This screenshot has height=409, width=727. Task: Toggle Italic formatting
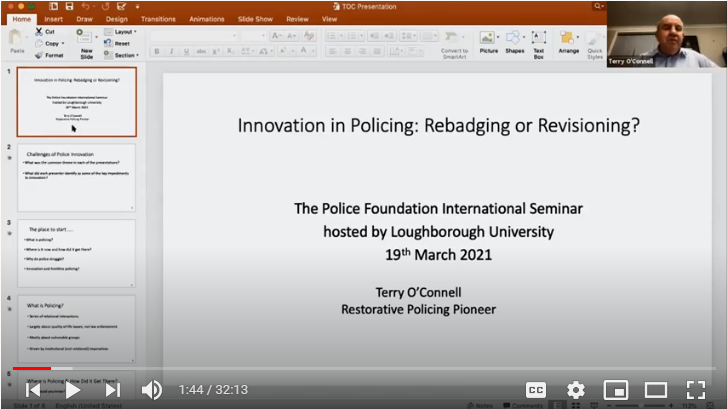(172, 51)
